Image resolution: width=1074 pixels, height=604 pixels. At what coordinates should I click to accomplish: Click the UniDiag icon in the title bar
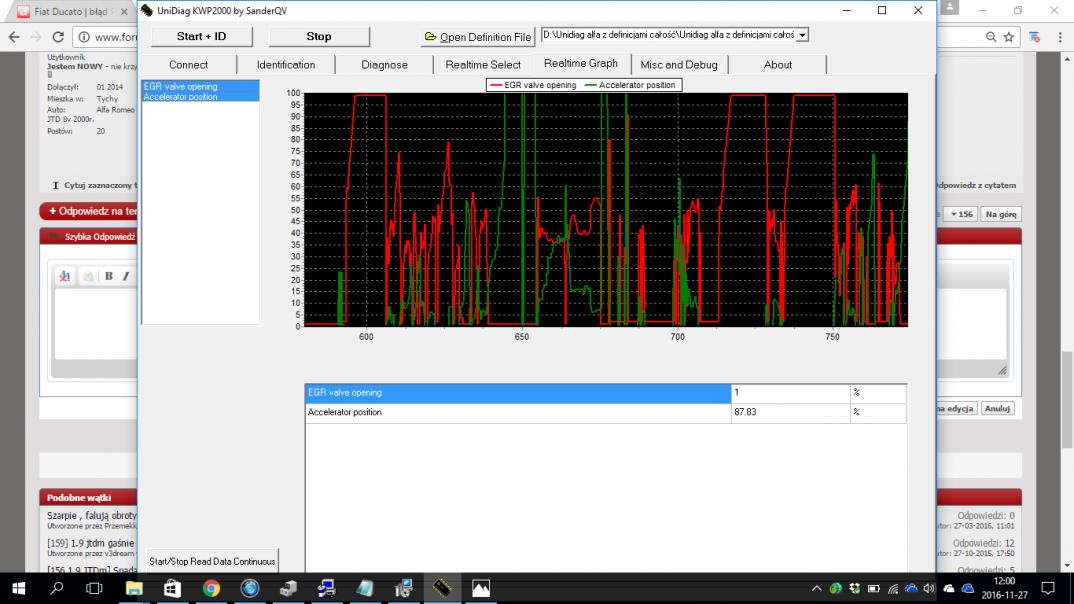[x=146, y=10]
